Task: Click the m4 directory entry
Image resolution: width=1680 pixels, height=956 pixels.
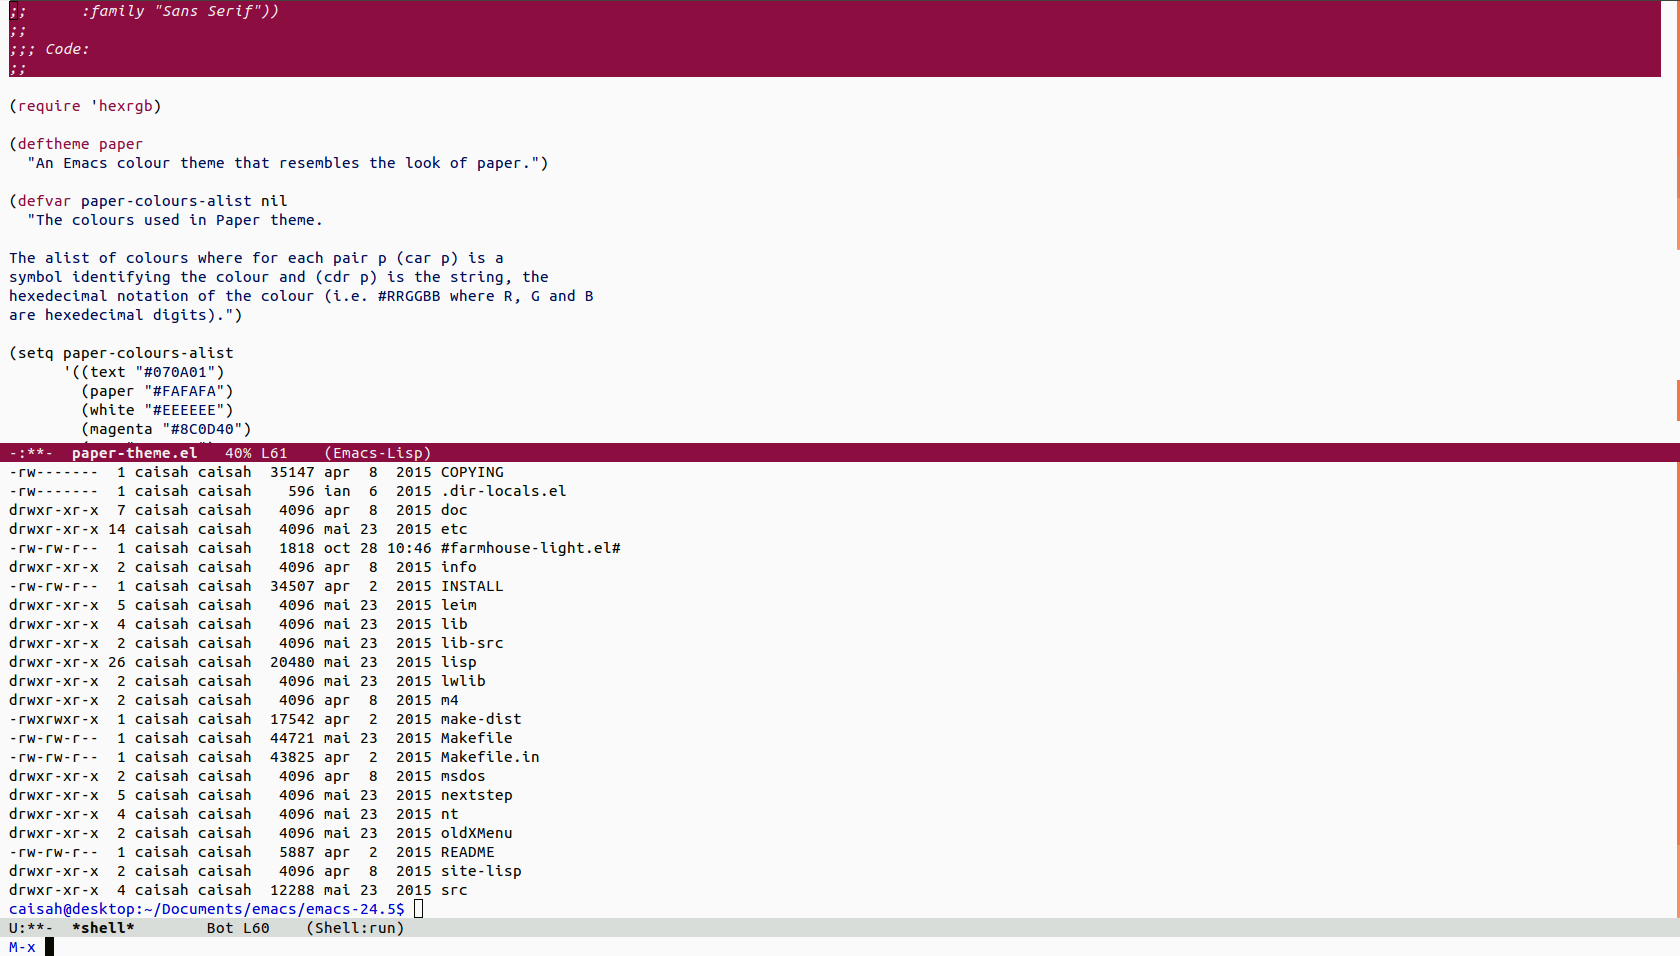Action: coord(450,700)
